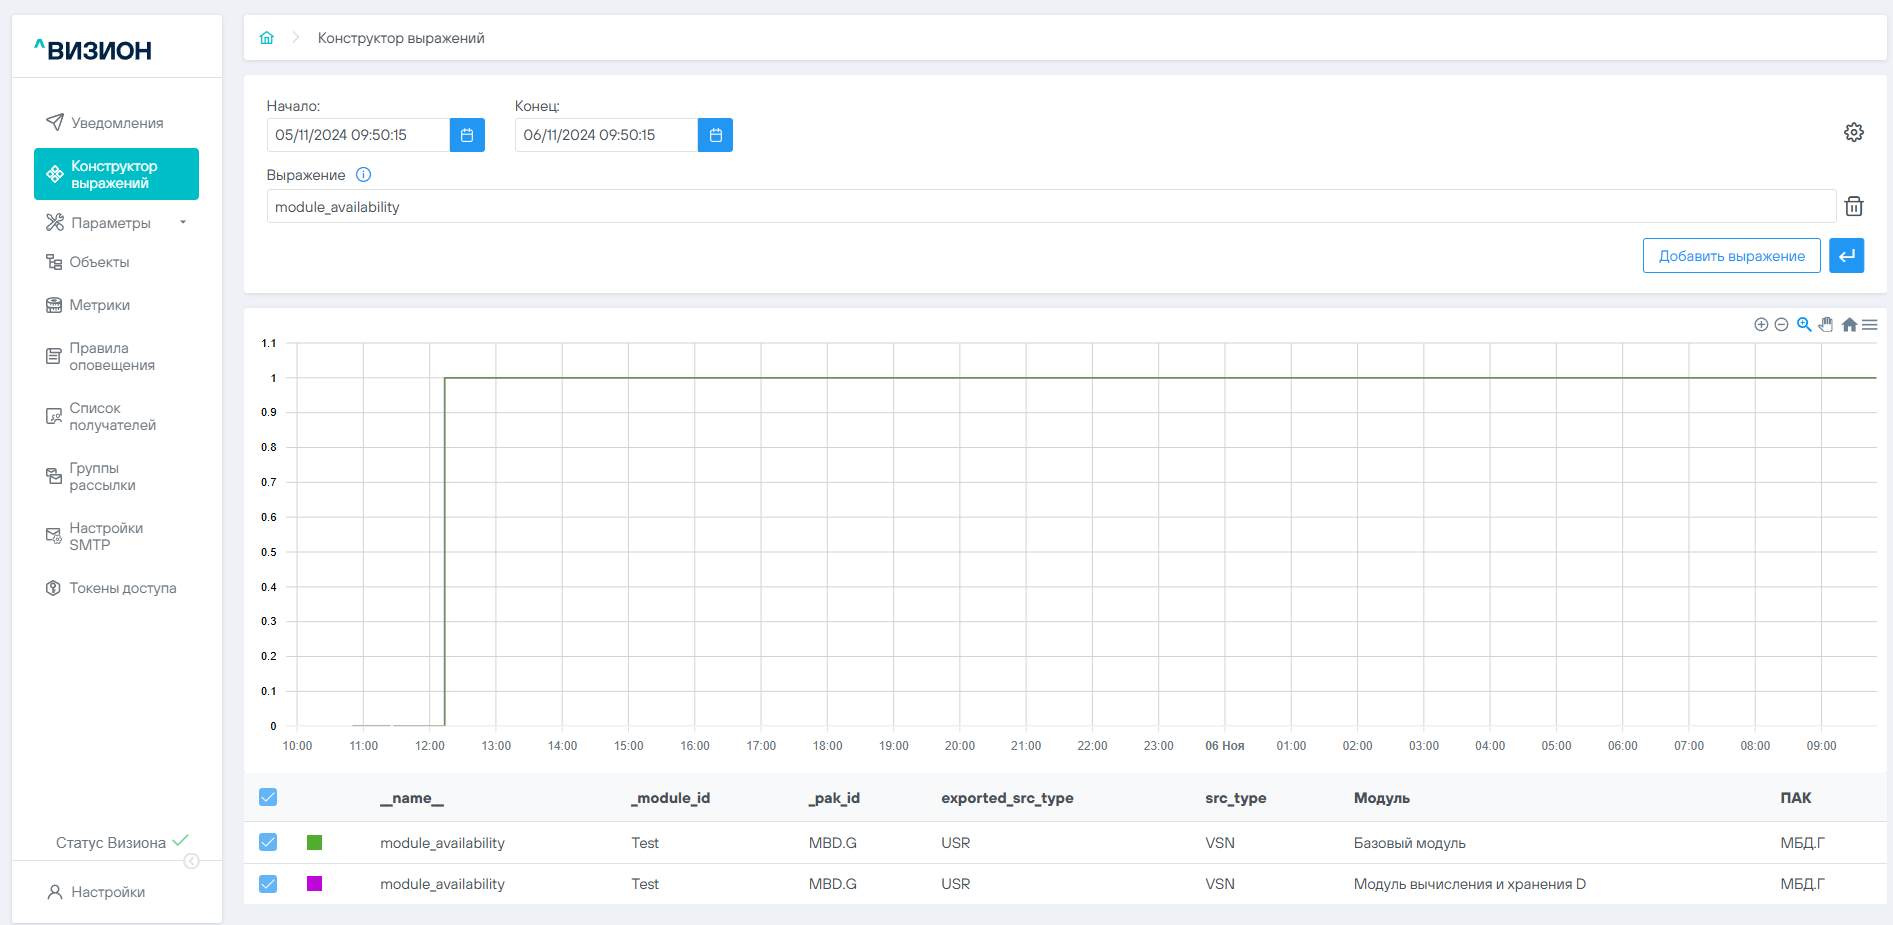Toggle the select-all checkbox in table header

(268, 798)
